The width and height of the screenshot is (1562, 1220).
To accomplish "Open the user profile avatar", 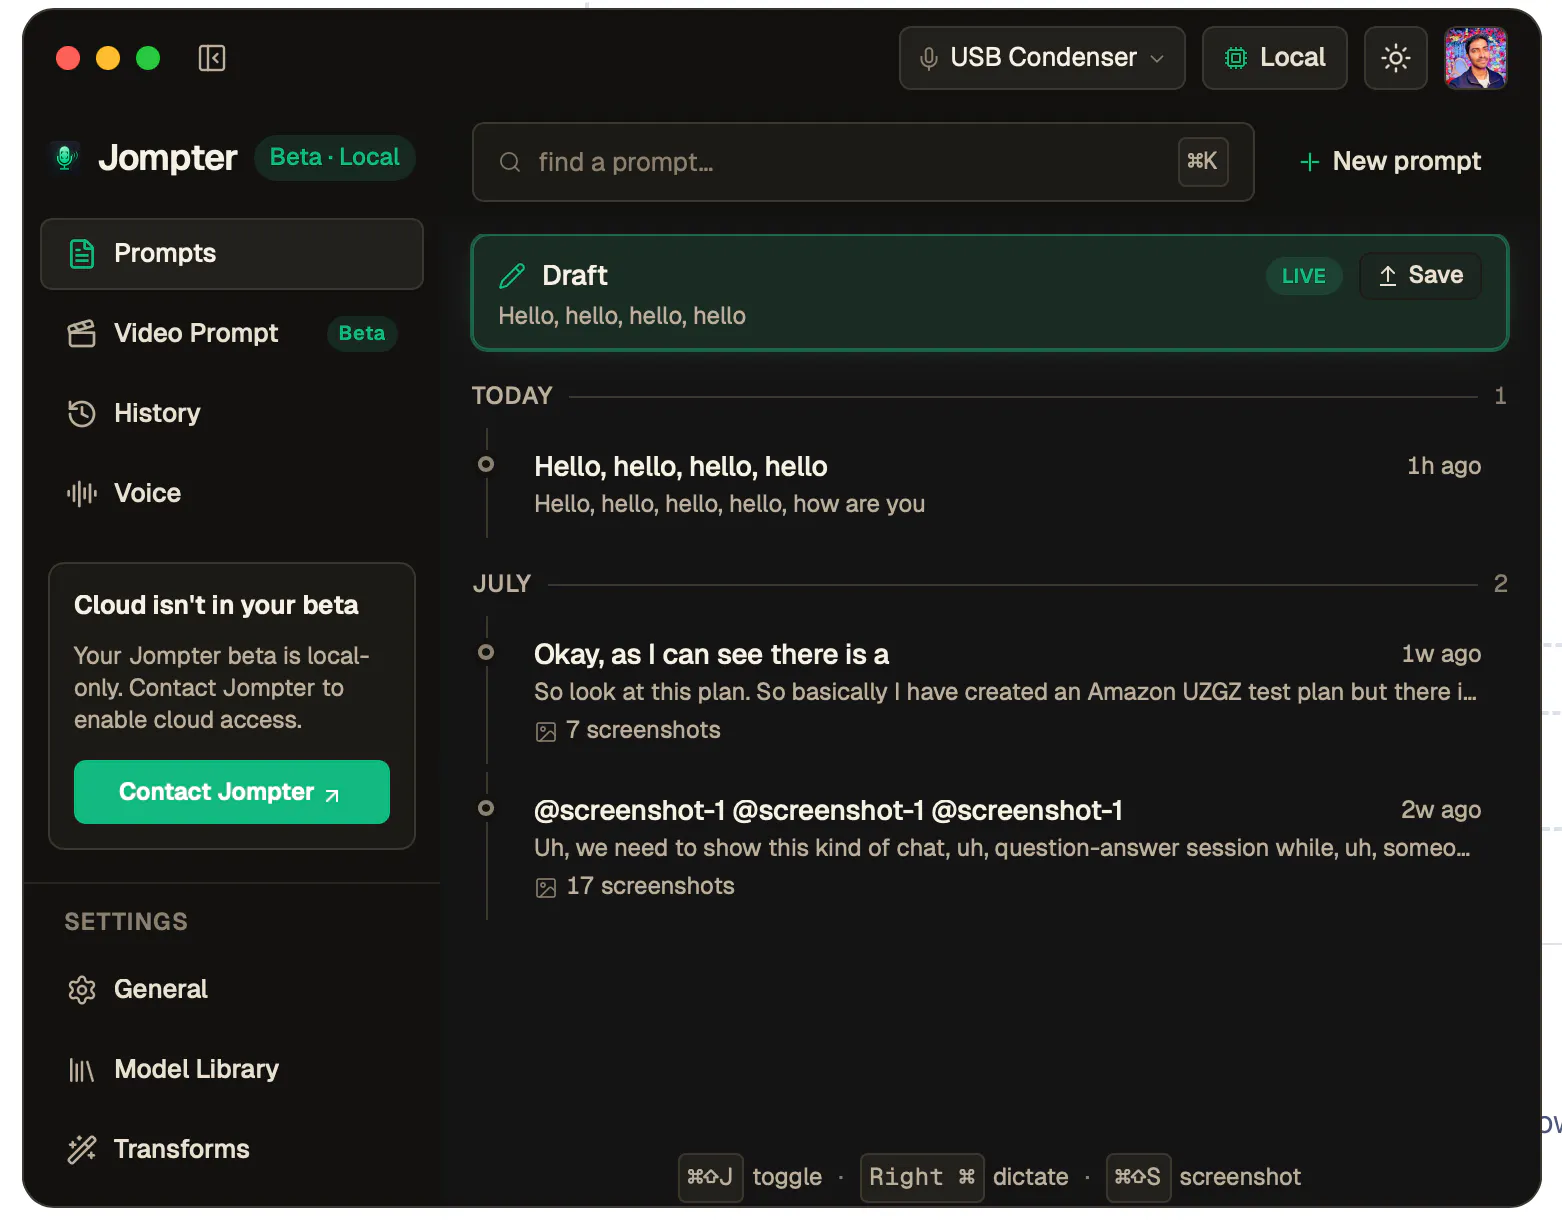I will tap(1475, 58).
